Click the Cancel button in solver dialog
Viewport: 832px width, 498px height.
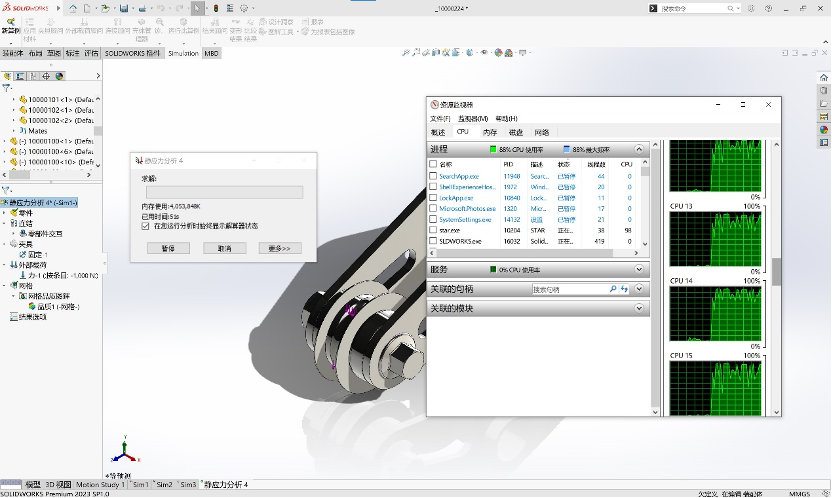pyautogui.click(x=224, y=248)
